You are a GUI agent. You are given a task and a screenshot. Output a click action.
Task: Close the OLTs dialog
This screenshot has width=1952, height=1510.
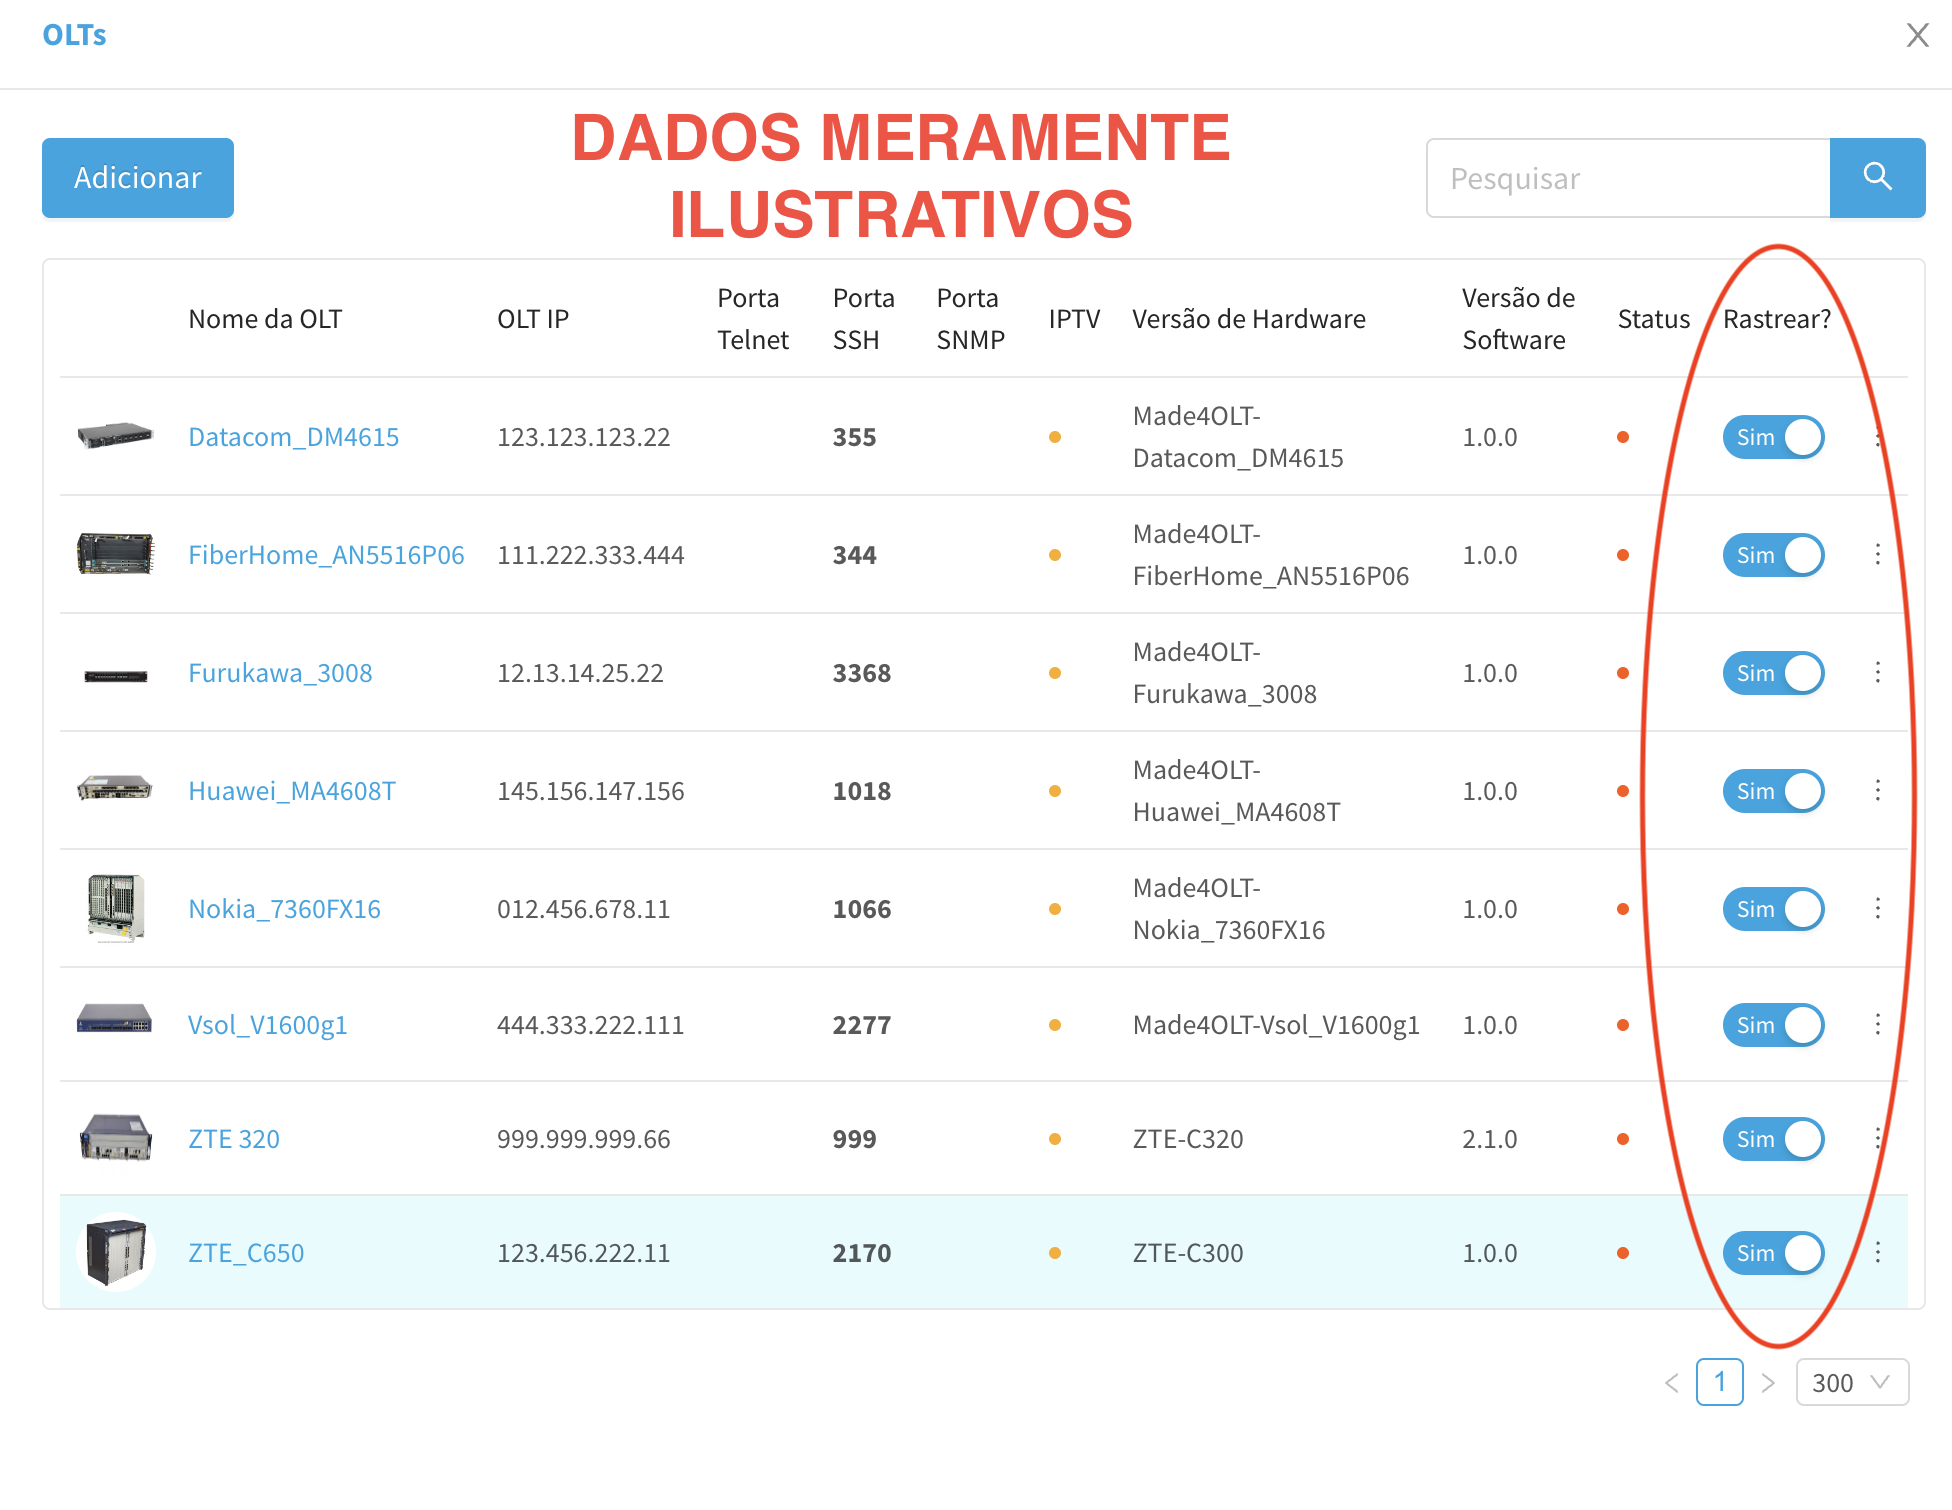(1916, 35)
